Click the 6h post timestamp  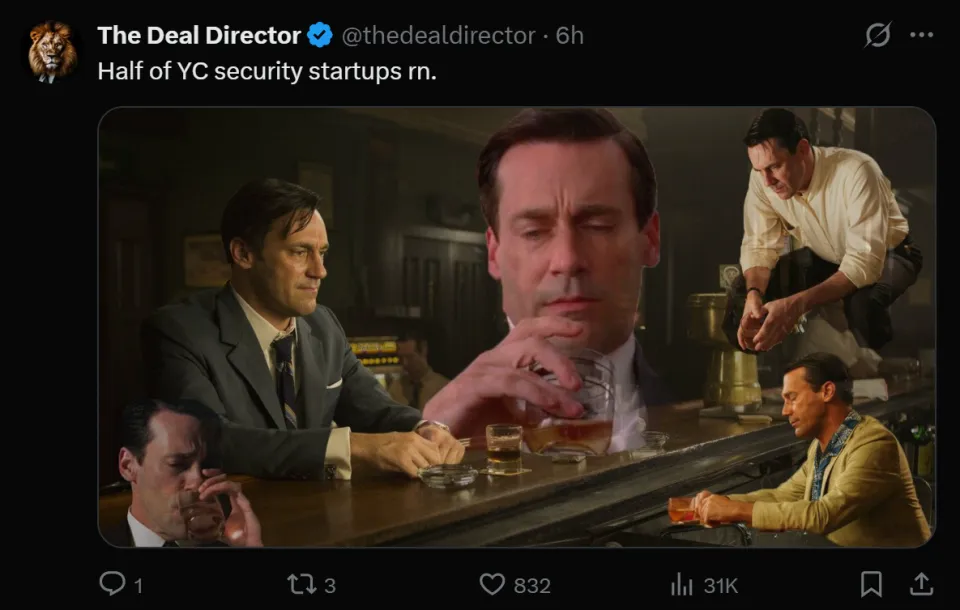(x=570, y=35)
